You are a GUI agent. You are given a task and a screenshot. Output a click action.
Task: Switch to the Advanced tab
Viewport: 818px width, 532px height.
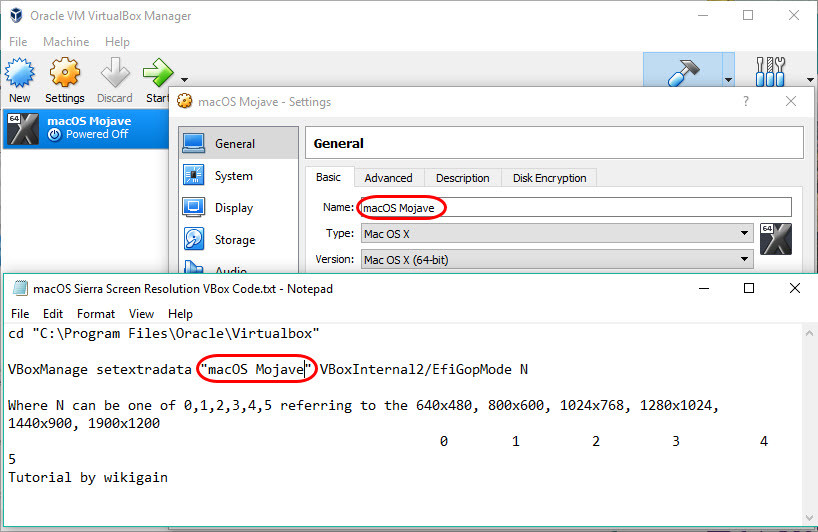pyautogui.click(x=388, y=178)
